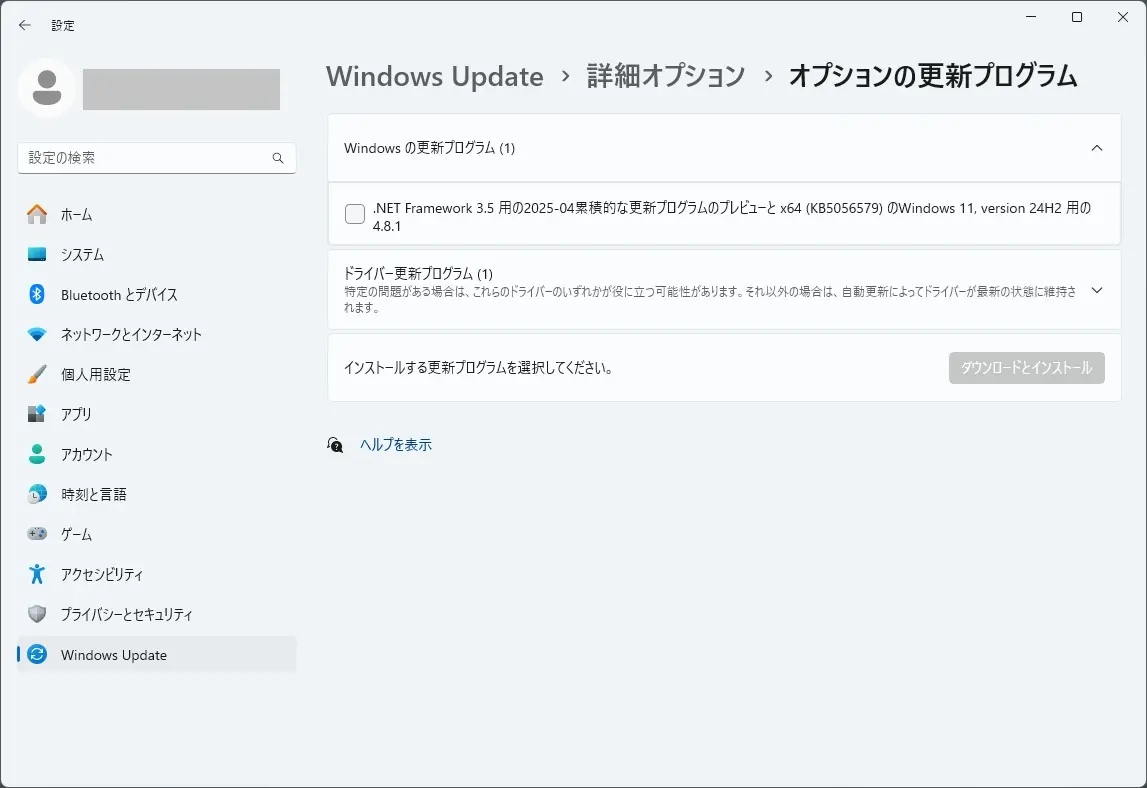Expand the ドライバー更新プログラム section chevron
Screen dimensions: 1147x788
(1097, 290)
